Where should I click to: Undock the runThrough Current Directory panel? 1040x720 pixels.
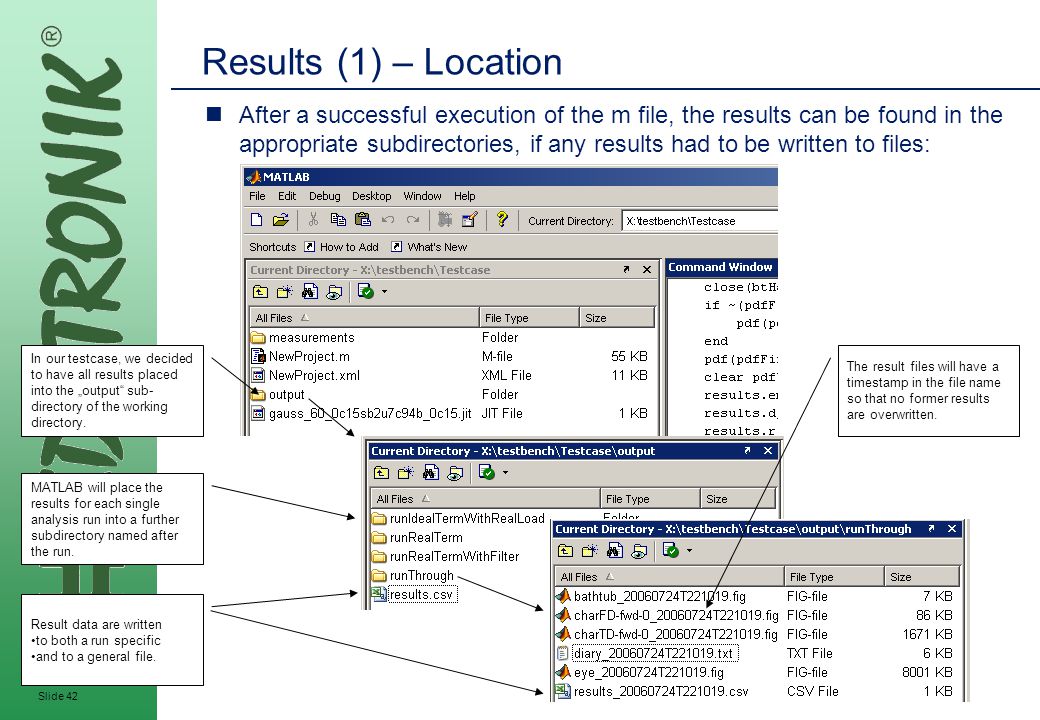pos(931,529)
